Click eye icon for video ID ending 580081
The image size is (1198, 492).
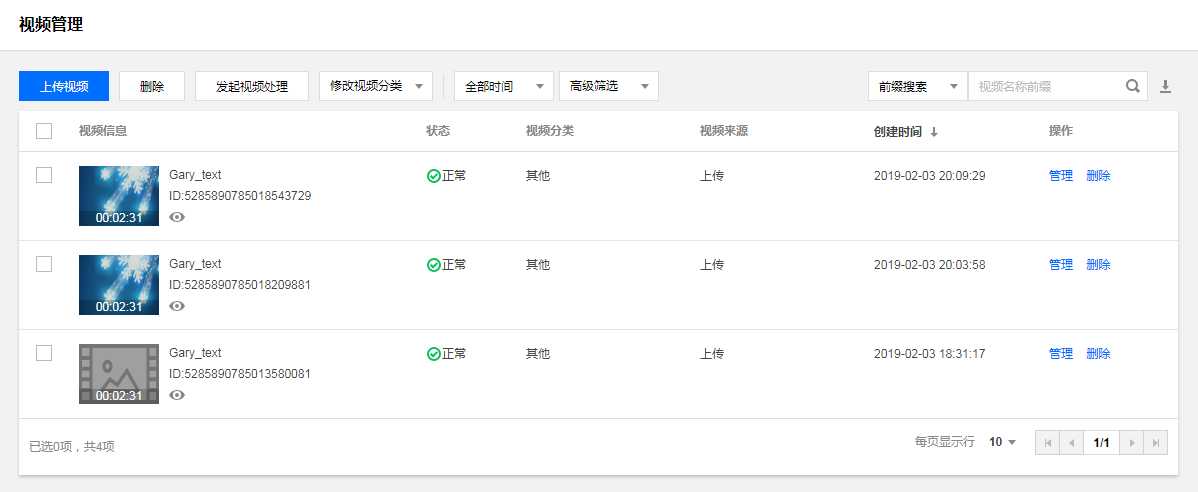point(177,395)
